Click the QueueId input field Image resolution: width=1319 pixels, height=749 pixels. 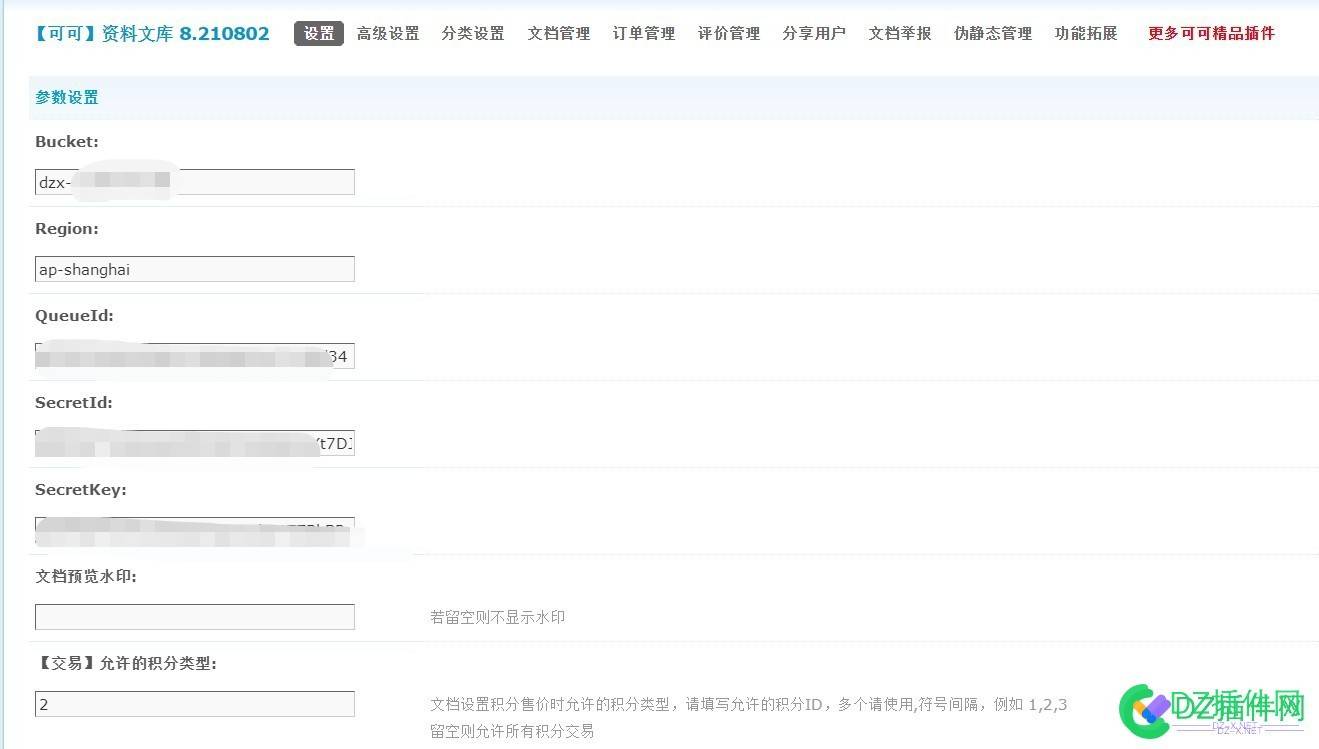pyautogui.click(x=194, y=355)
